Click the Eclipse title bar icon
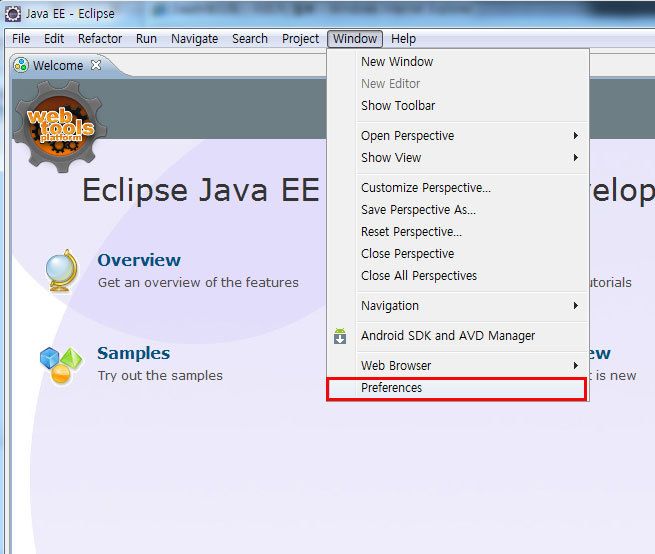 [13, 14]
